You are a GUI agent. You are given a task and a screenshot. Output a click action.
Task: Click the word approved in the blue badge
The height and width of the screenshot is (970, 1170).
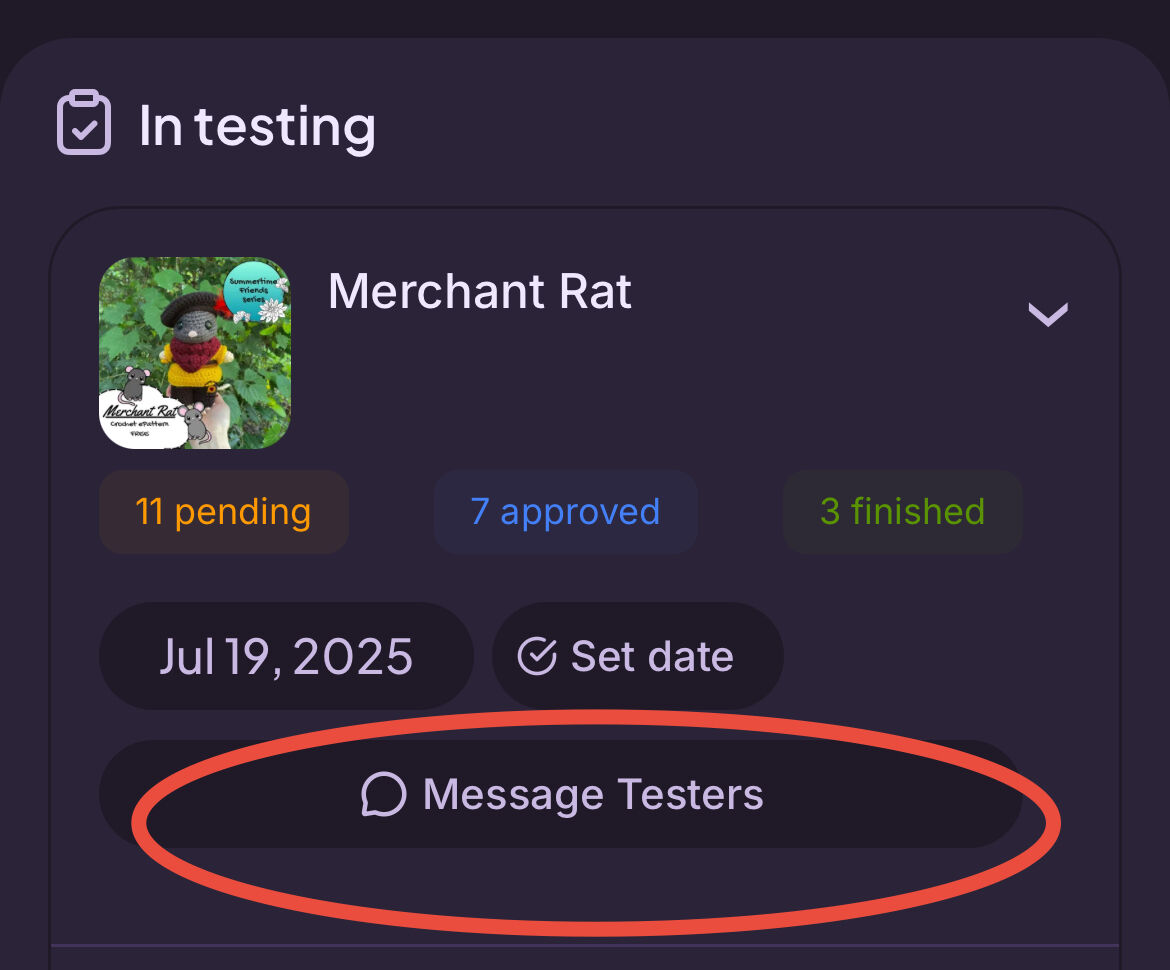click(x=580, y=513)
